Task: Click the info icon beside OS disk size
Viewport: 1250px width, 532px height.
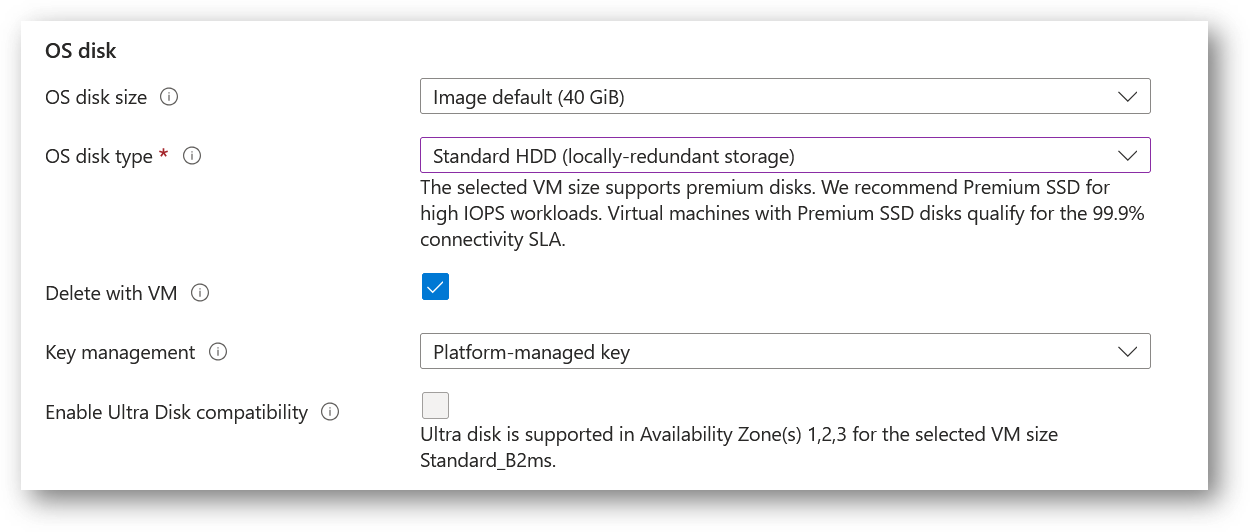Action: pos(169,97)
